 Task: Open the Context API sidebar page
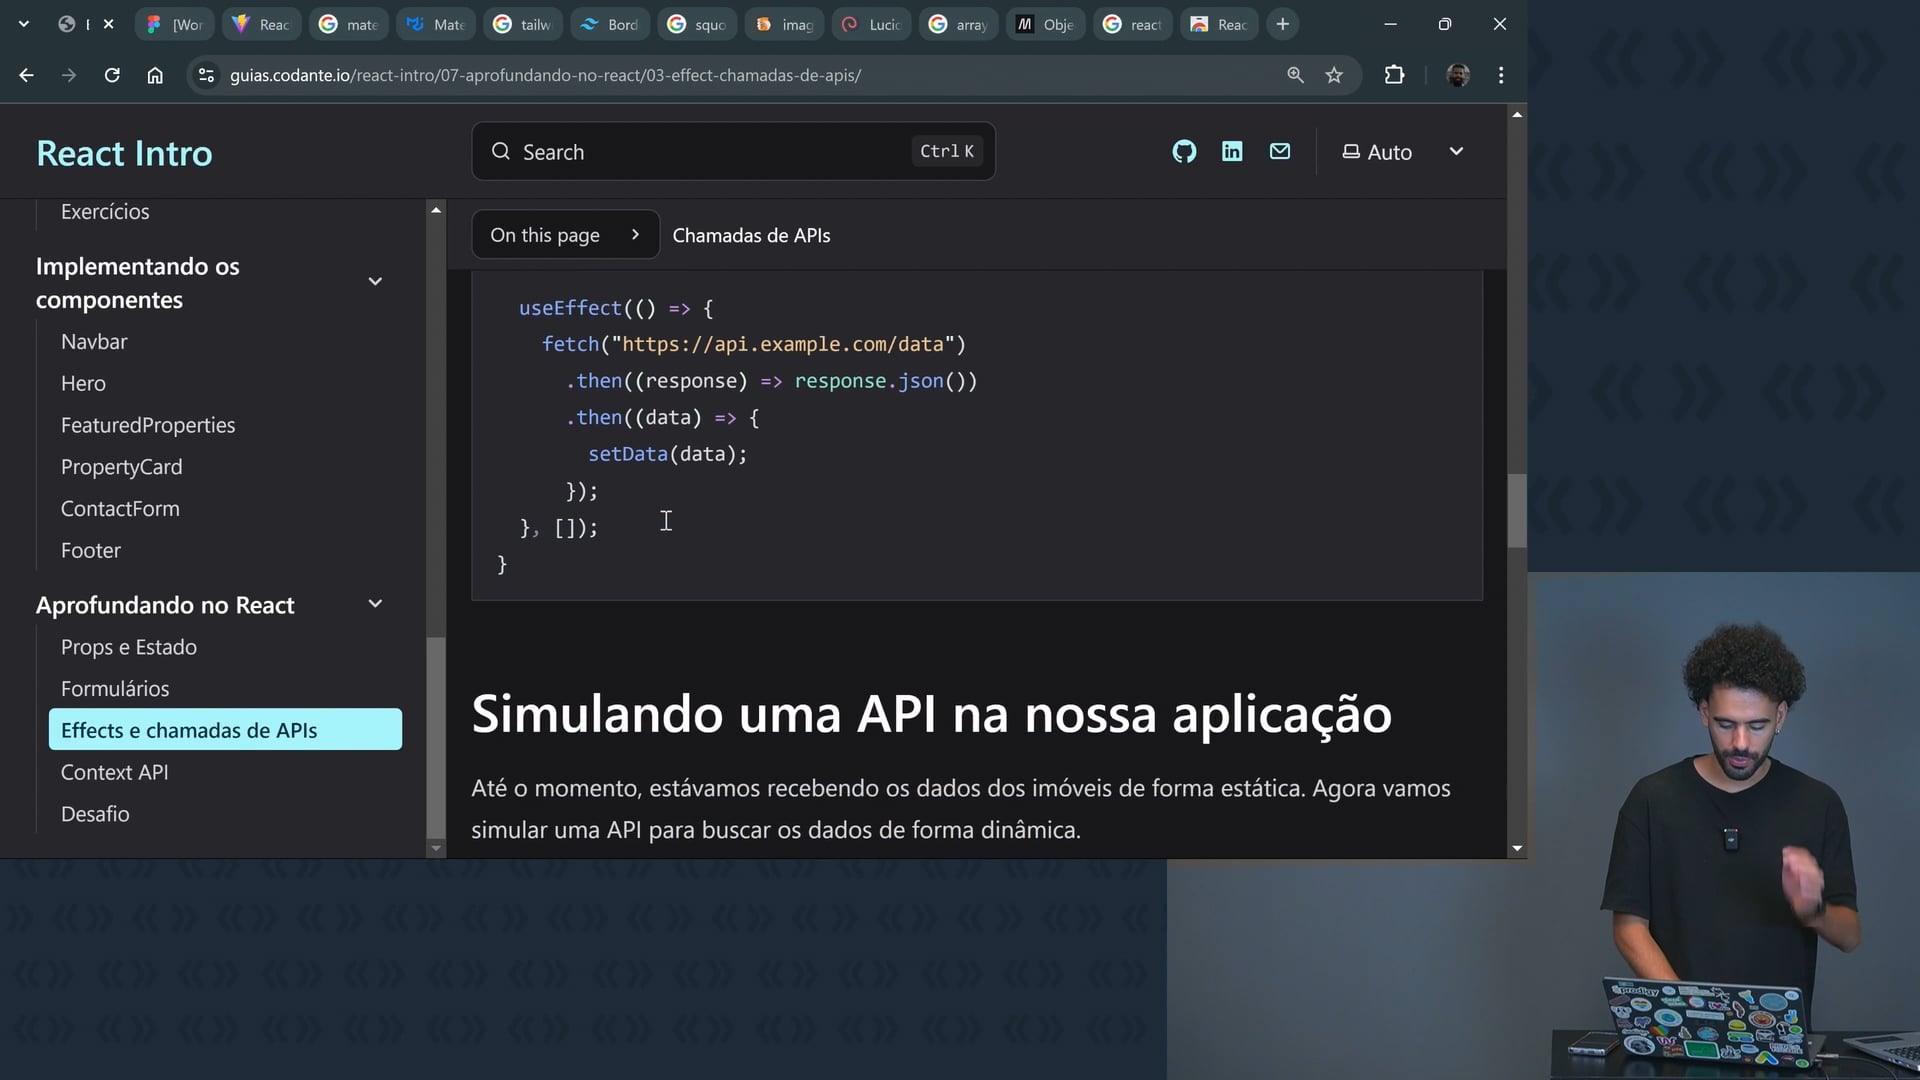[114, 772]
